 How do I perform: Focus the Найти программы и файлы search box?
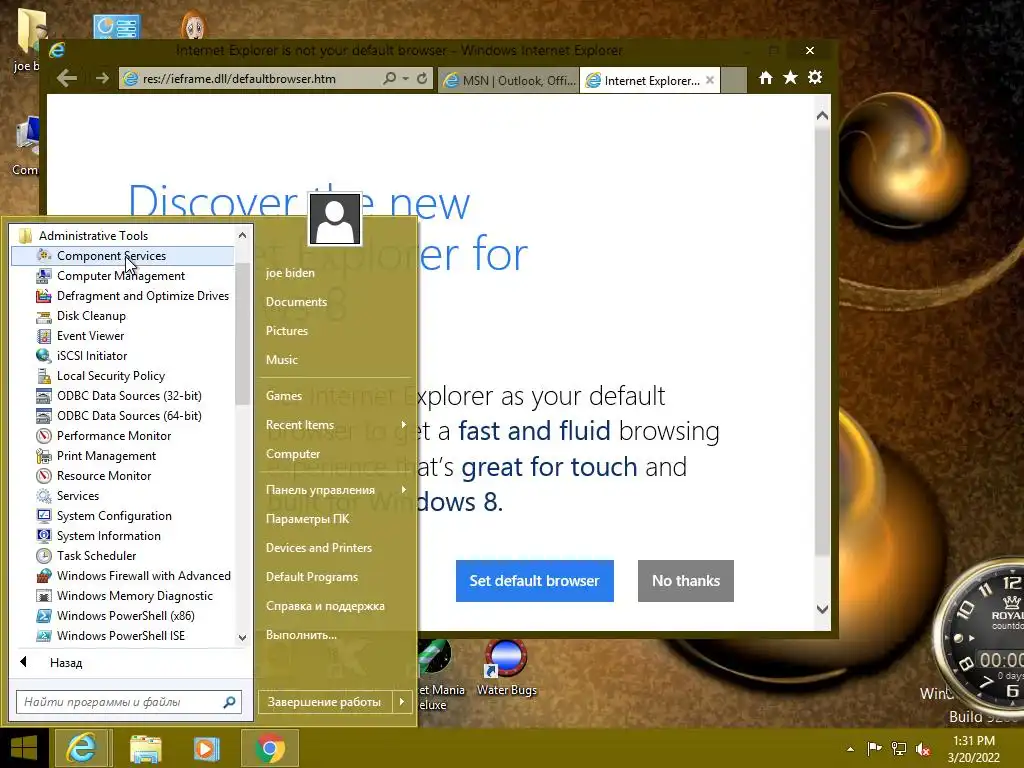[x=129, y=702]
